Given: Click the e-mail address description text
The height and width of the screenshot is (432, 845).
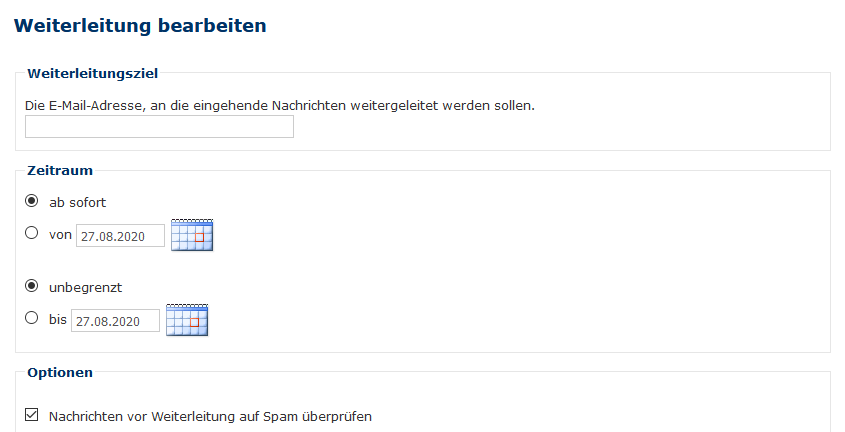Looking at the screenshot, I should 280,104.
